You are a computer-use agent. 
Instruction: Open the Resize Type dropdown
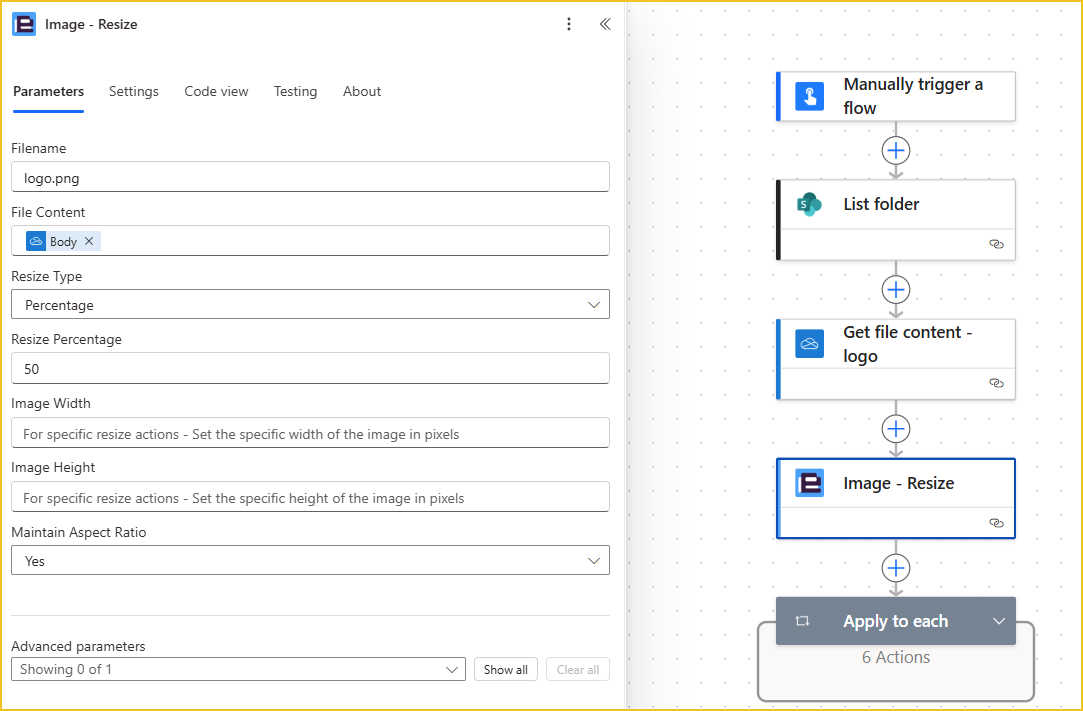coord(310,305)
